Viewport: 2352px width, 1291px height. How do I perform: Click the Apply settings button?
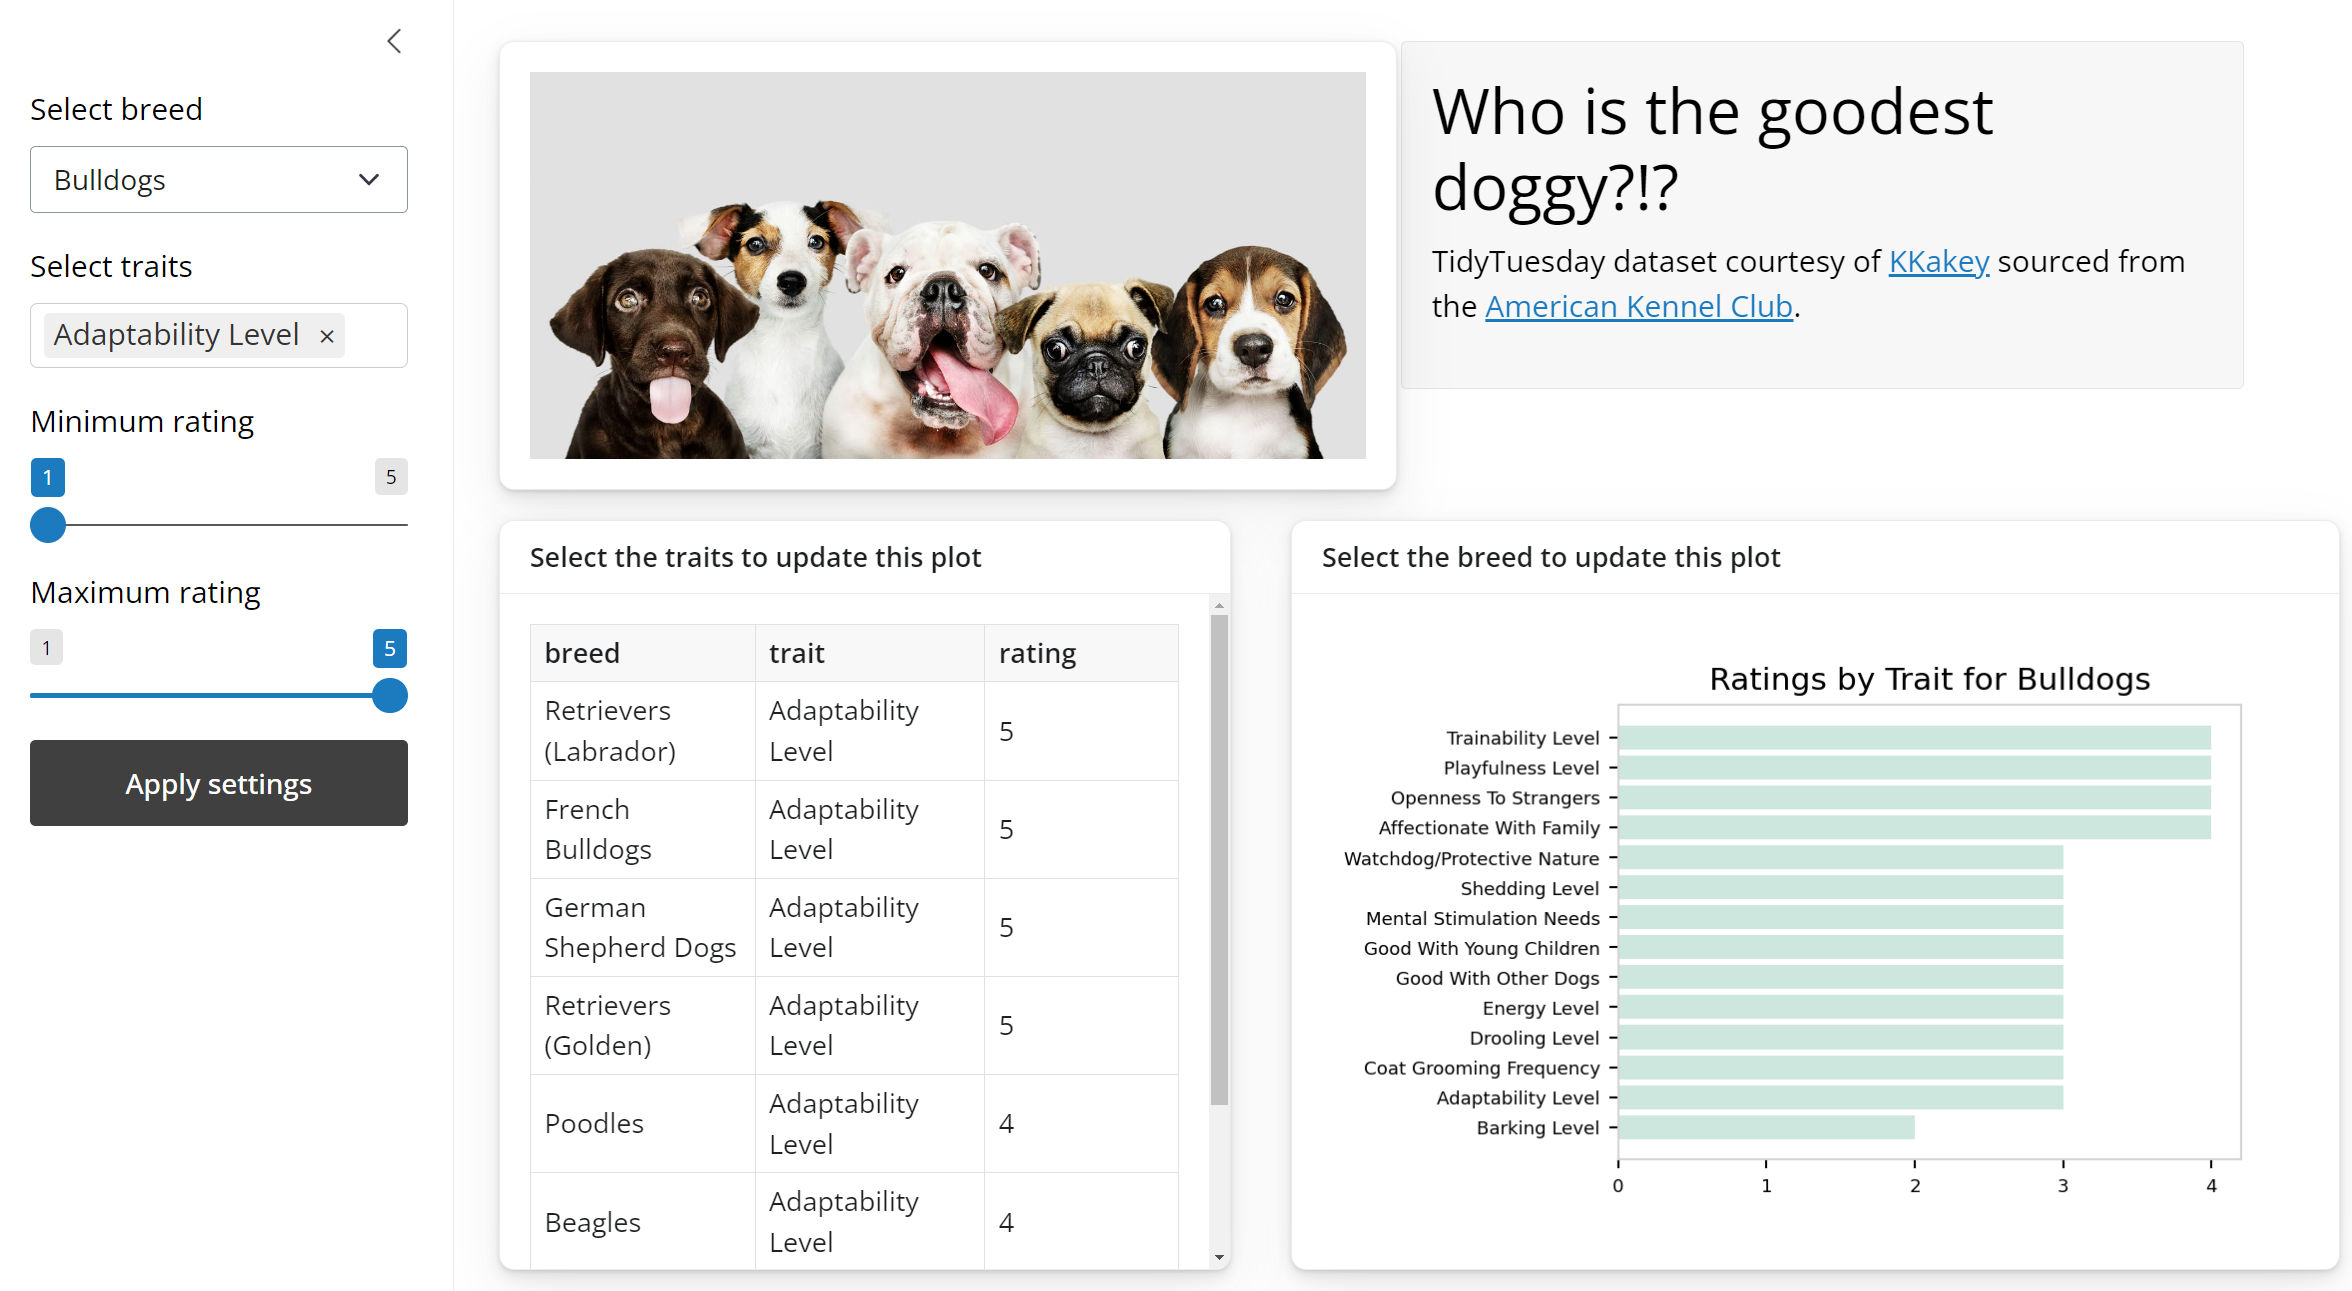(218, 783)
